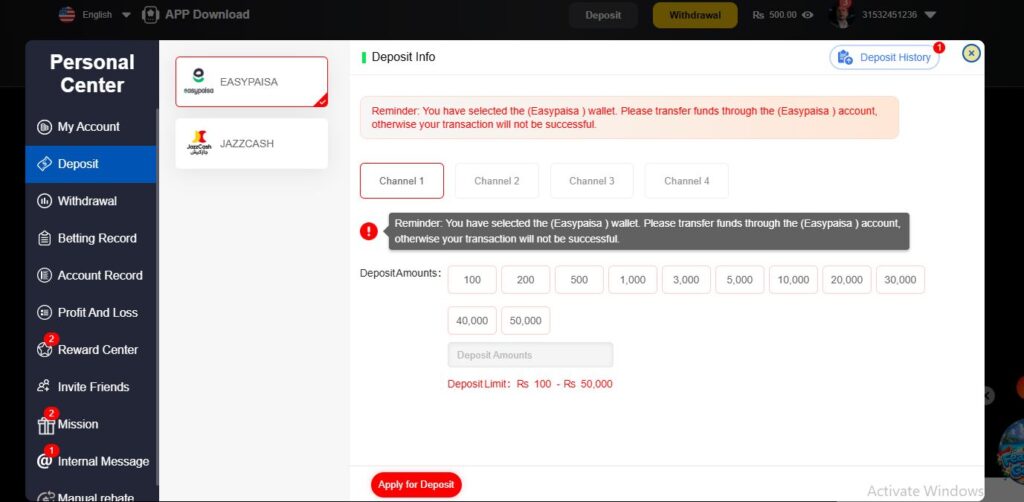
Task: Select deposit amount 3,000
Action: coord(686,279)
